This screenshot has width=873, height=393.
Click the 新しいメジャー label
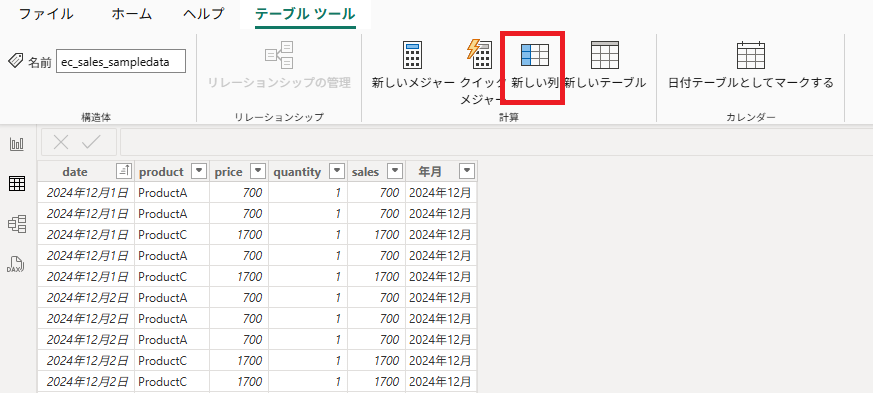[x=413, y=83]
